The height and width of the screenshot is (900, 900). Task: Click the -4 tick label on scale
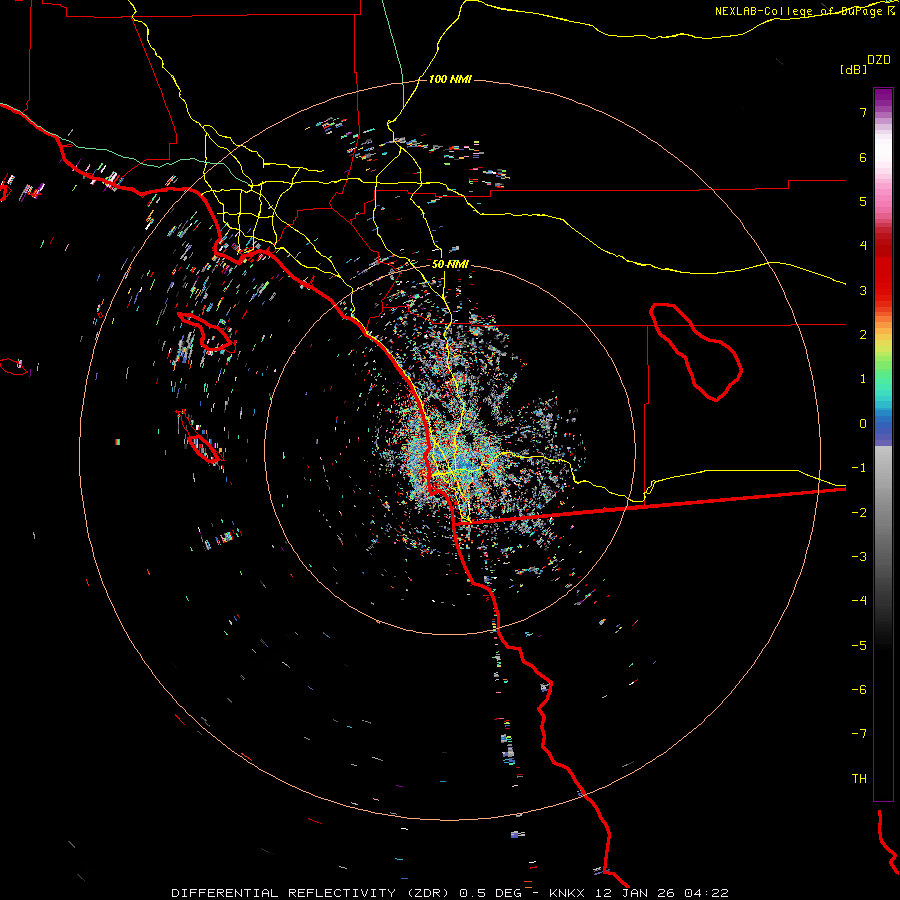(x=859, y=601)
